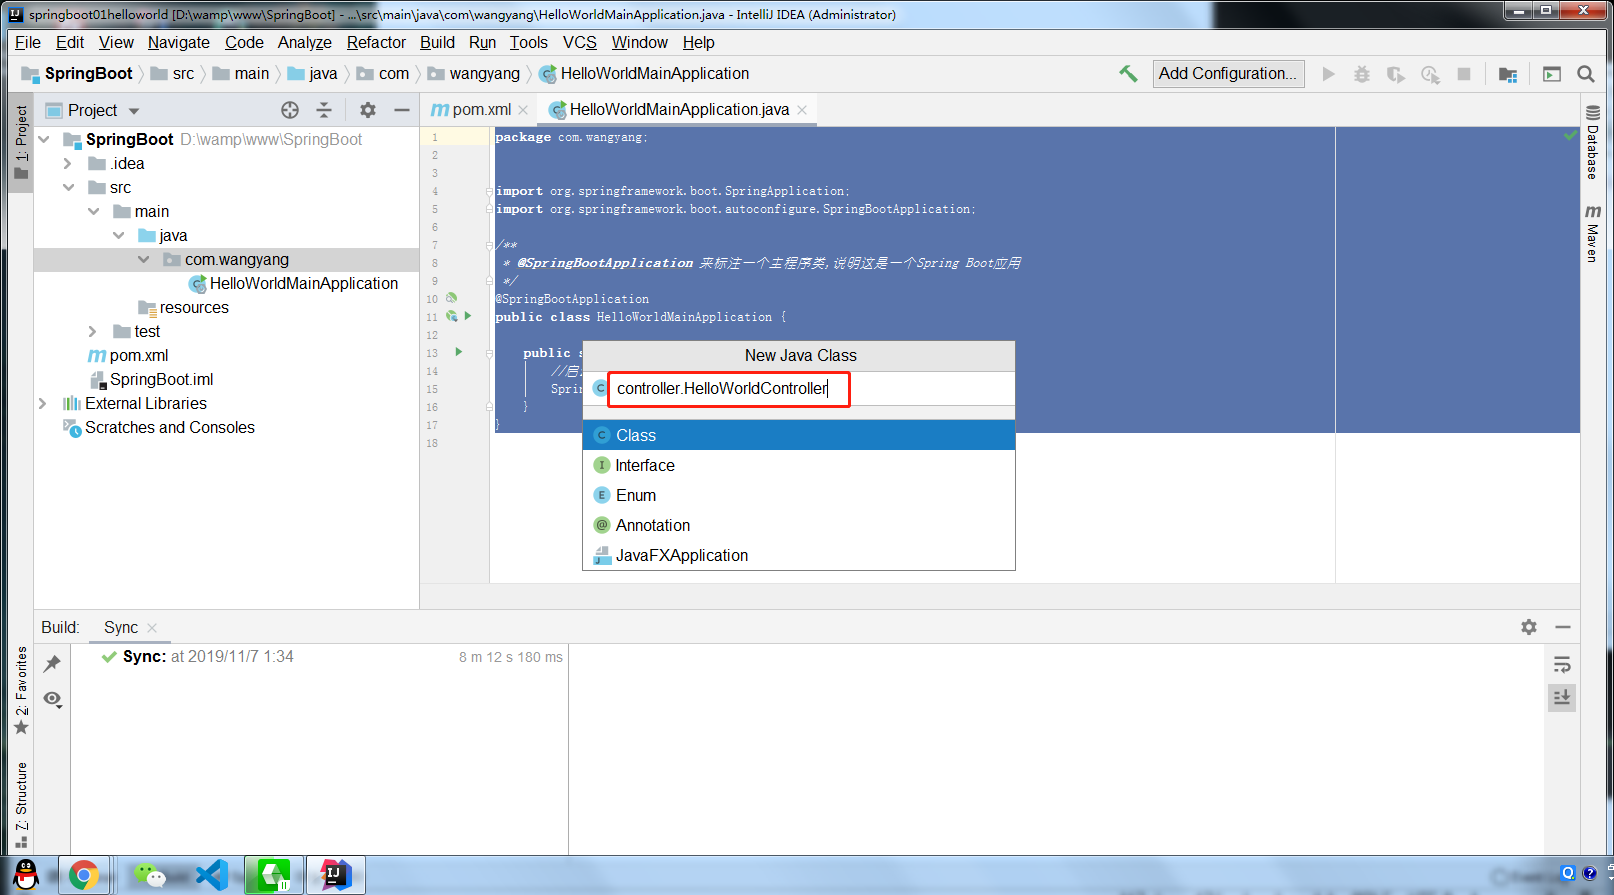Select the Sync tab in Build panel
The width and height of the screenshot is (1614, 895).
coord(121,627)
